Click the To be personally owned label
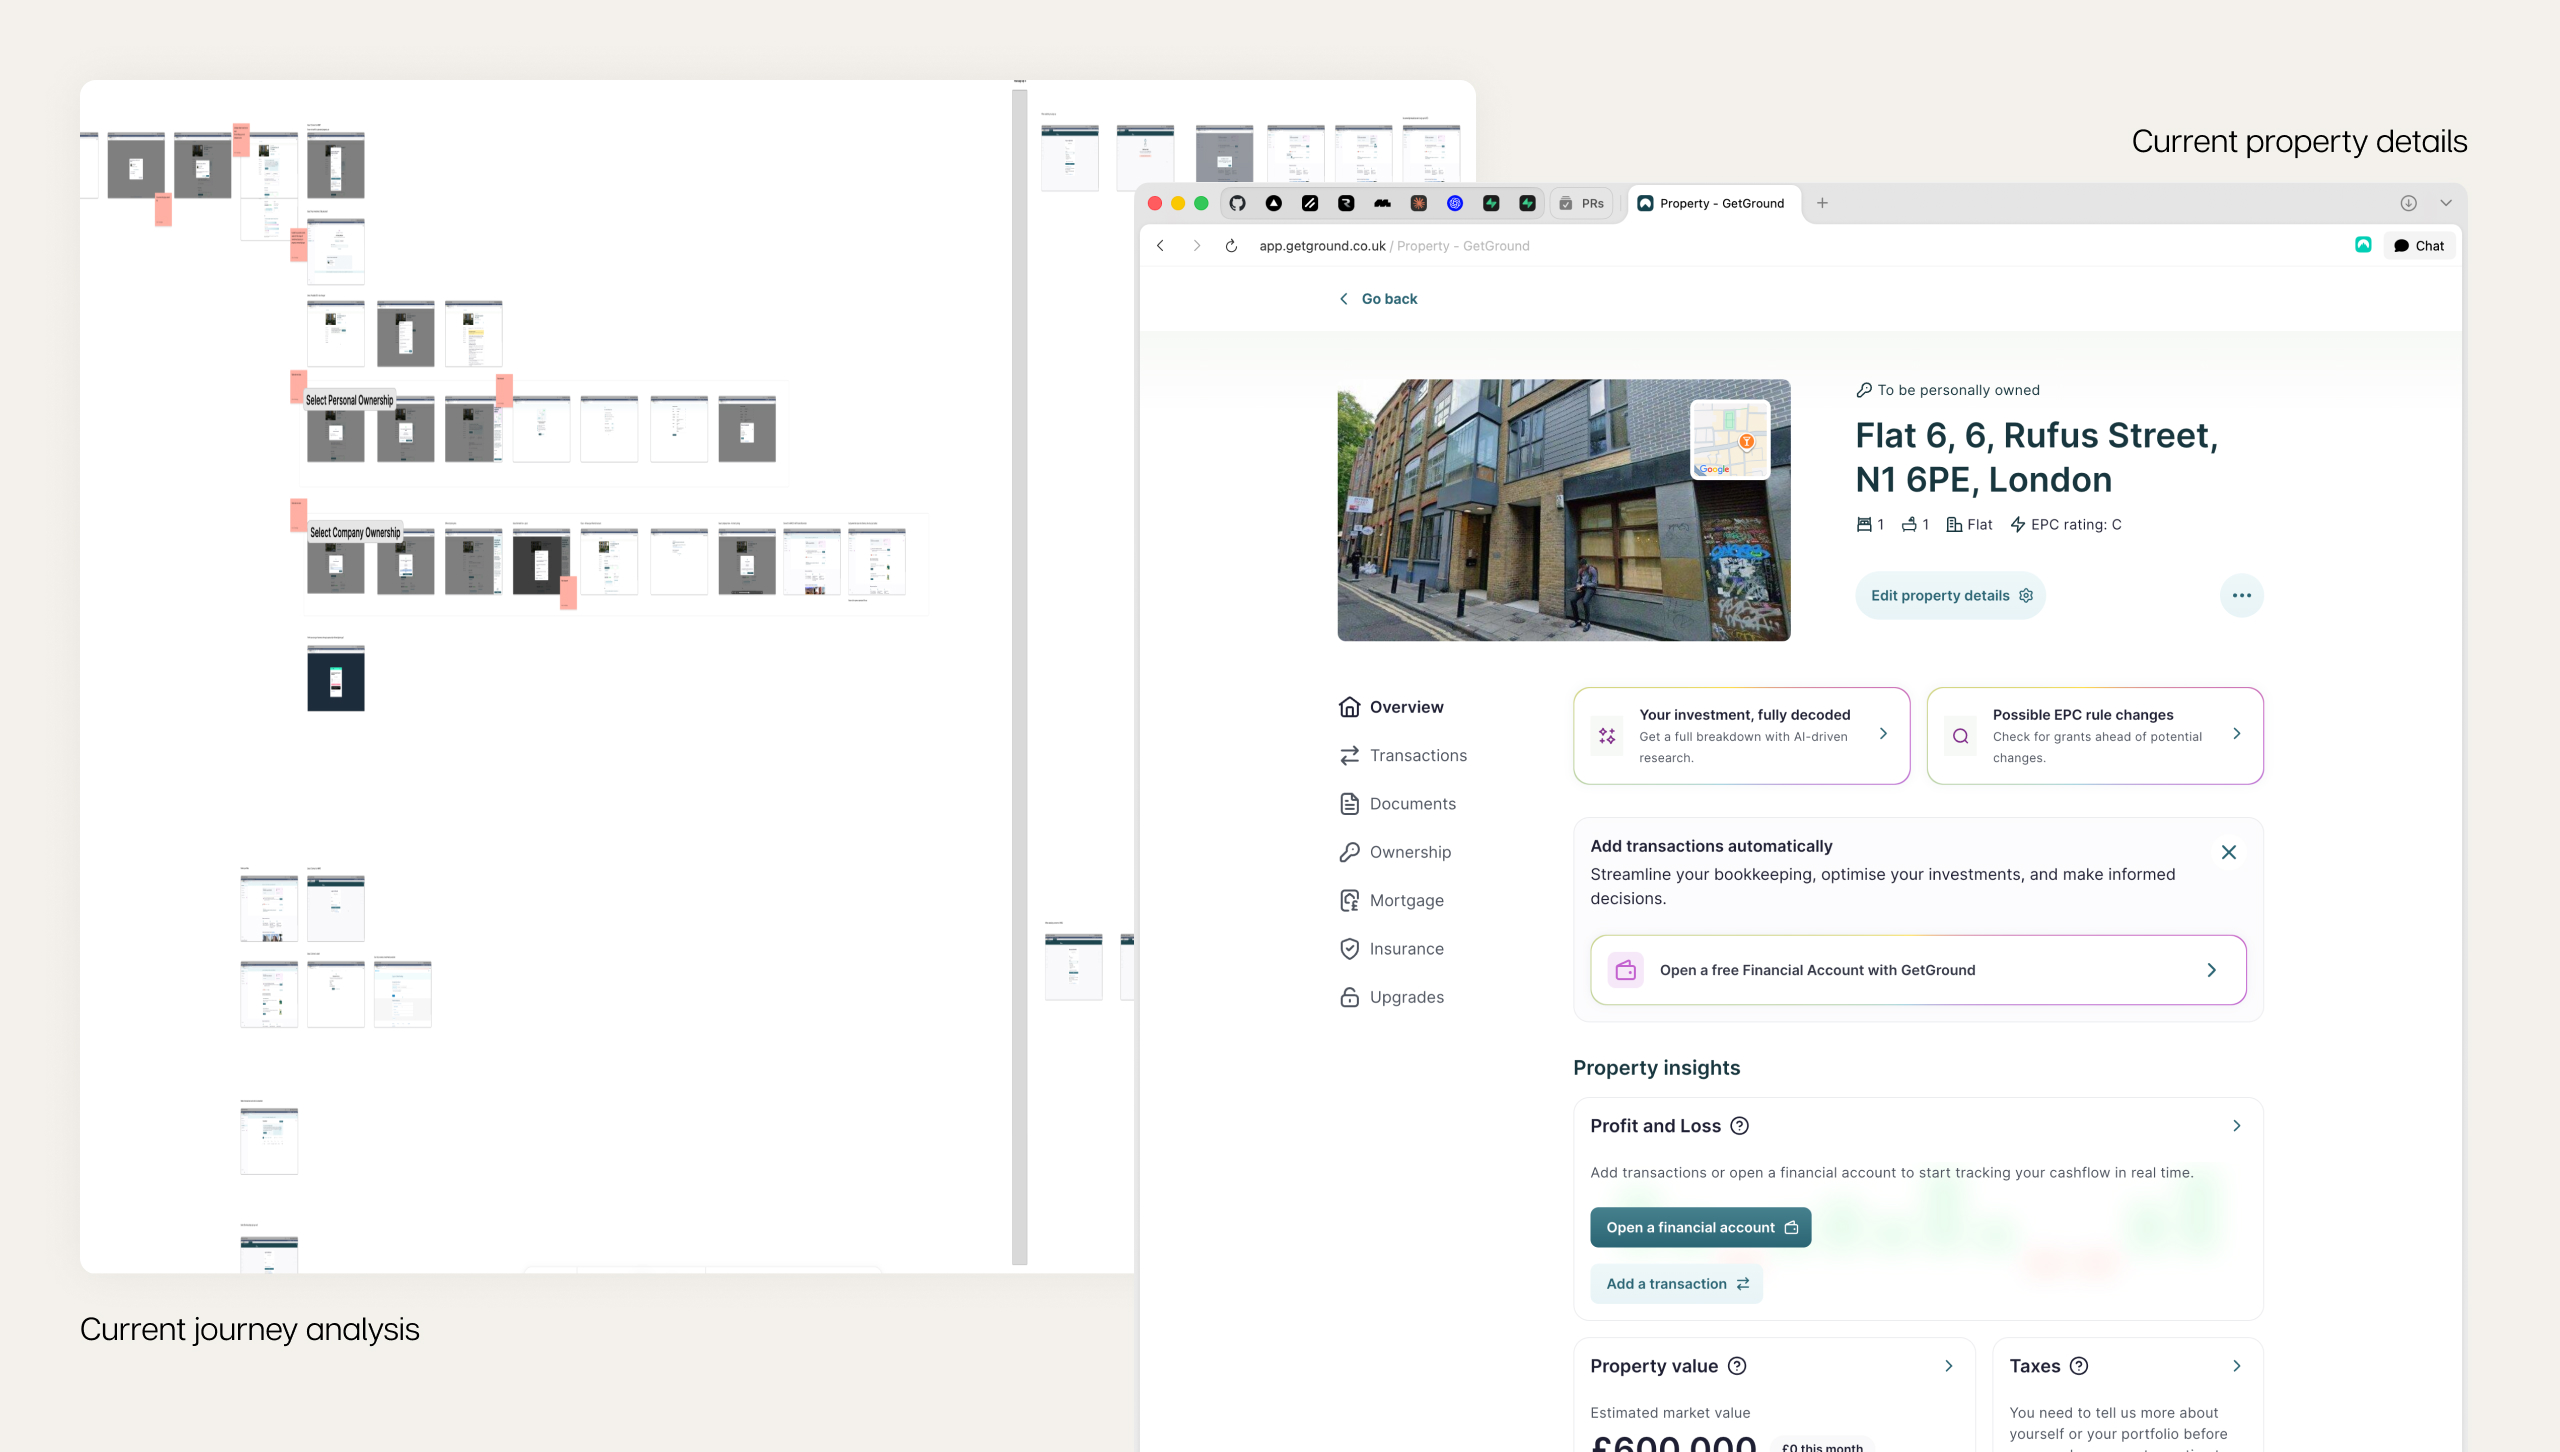2560x1452 pixels. tap(1948, 390)
